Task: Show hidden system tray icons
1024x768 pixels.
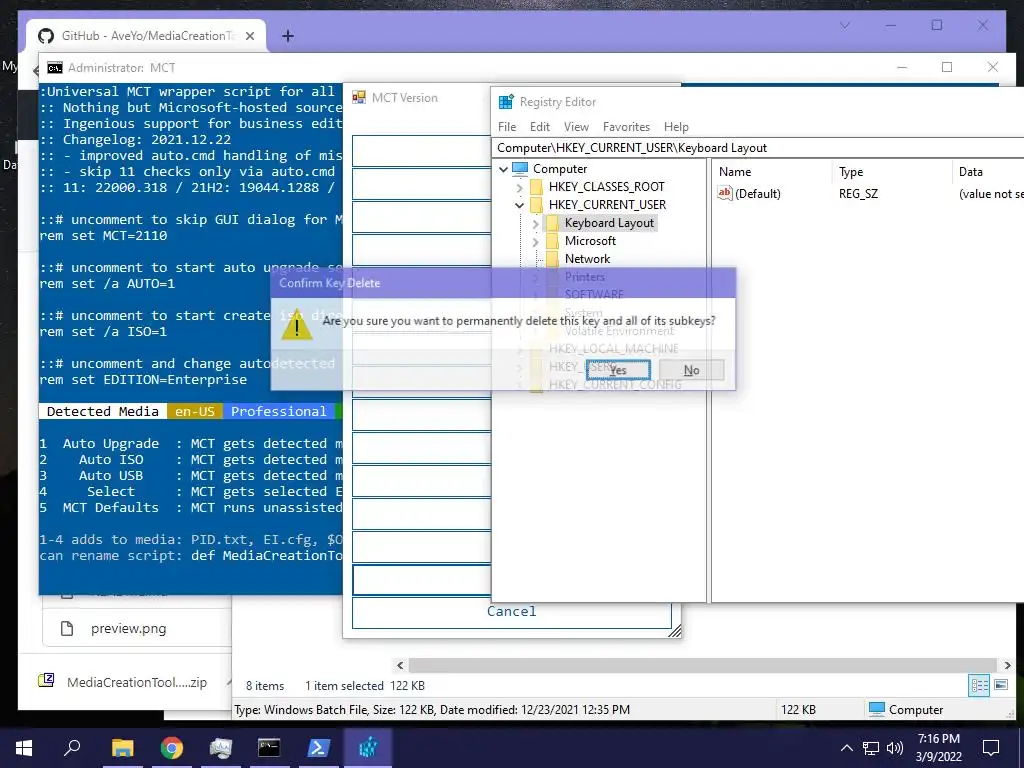Action: coord(846,748)
